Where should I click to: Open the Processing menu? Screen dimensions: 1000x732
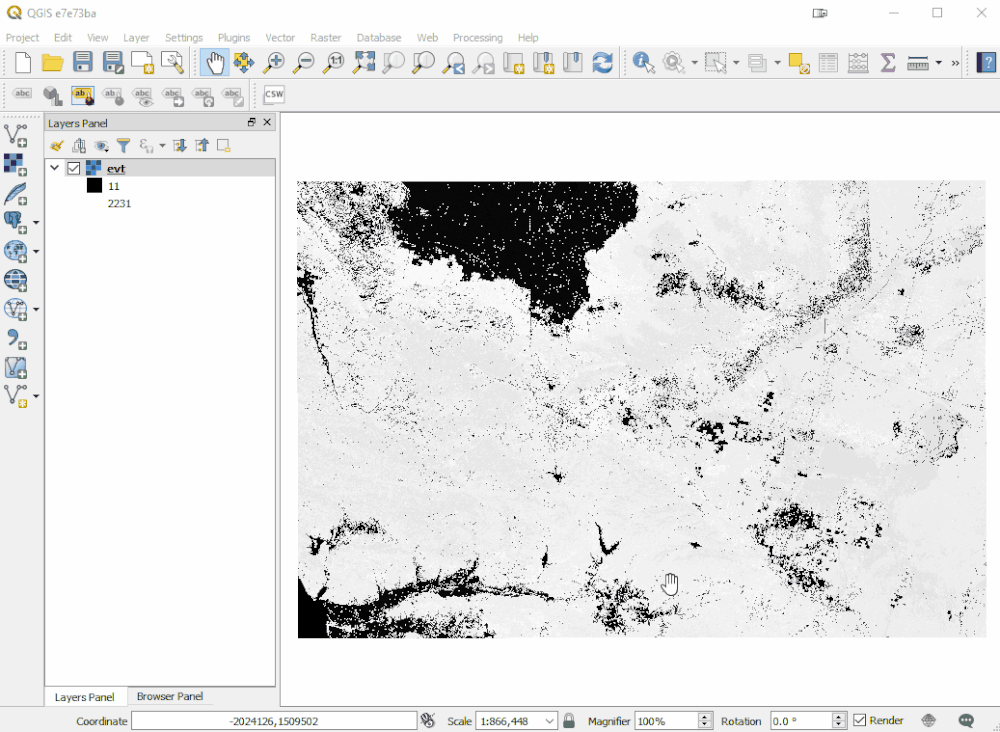click(x=477, y=38)
